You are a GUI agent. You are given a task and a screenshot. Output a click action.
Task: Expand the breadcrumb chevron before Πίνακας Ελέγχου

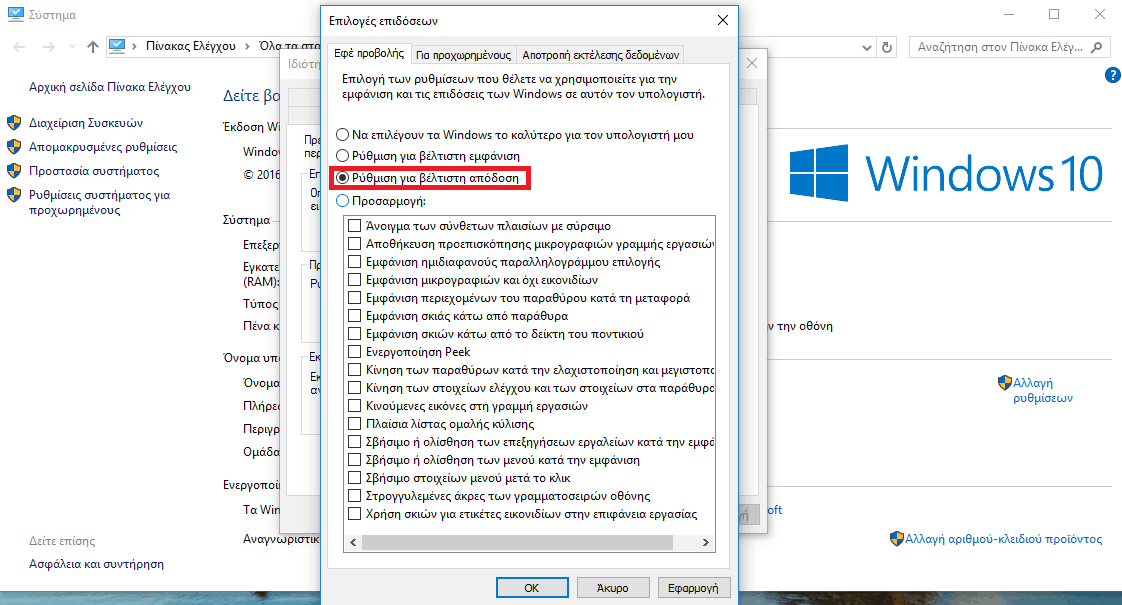pos(134,46)
